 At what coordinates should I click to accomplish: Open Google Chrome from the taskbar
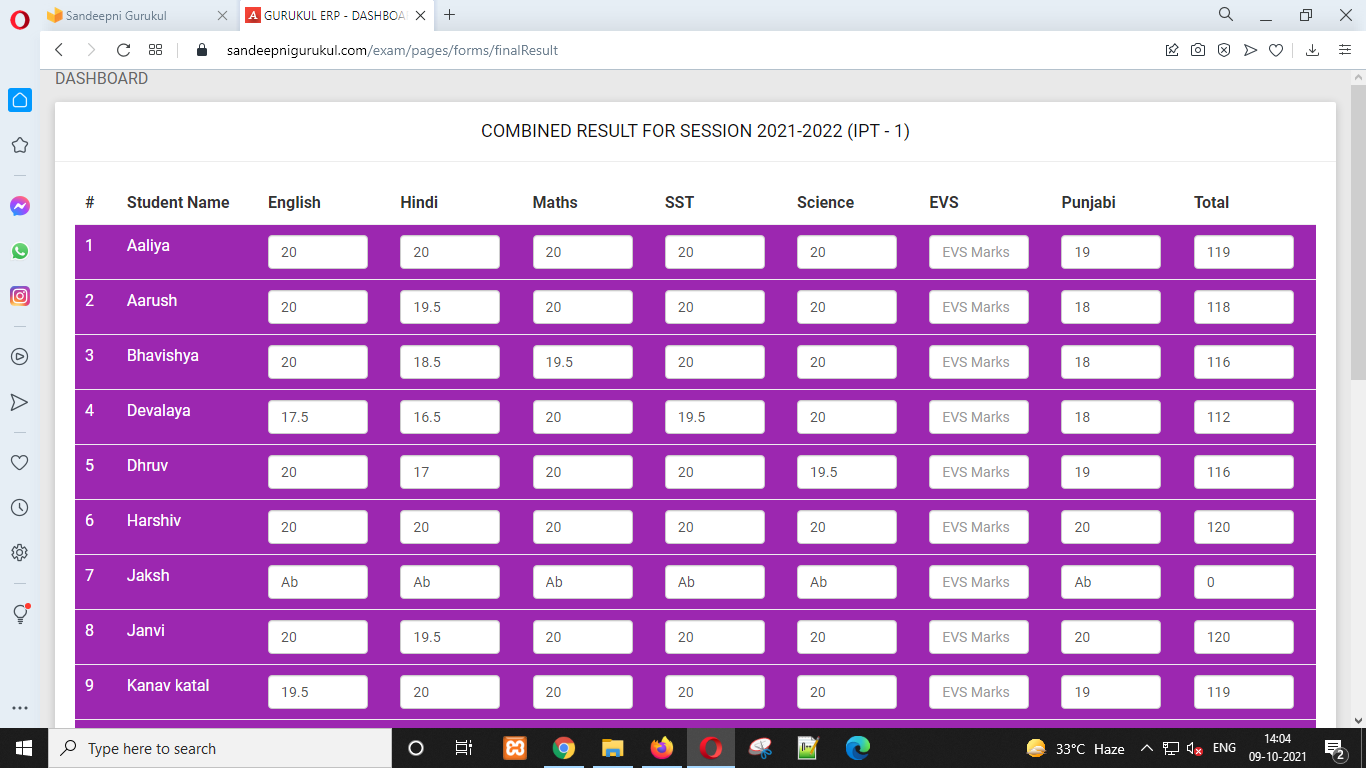point(564,748)
